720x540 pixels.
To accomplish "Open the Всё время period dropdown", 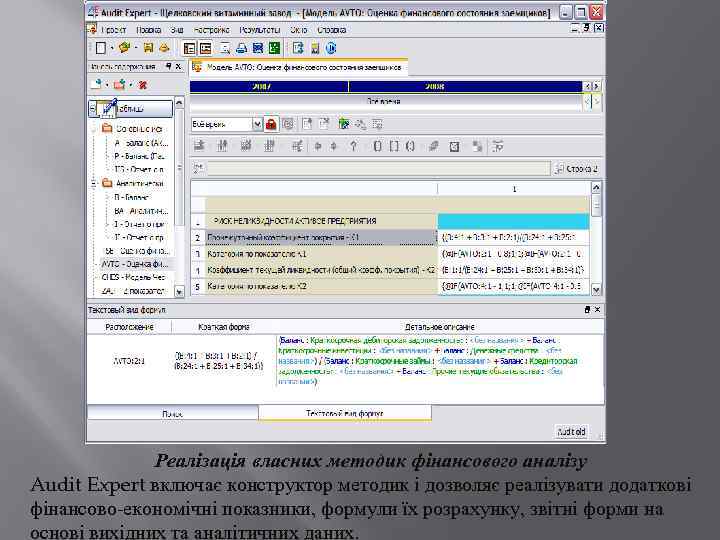I will (257, 124).
